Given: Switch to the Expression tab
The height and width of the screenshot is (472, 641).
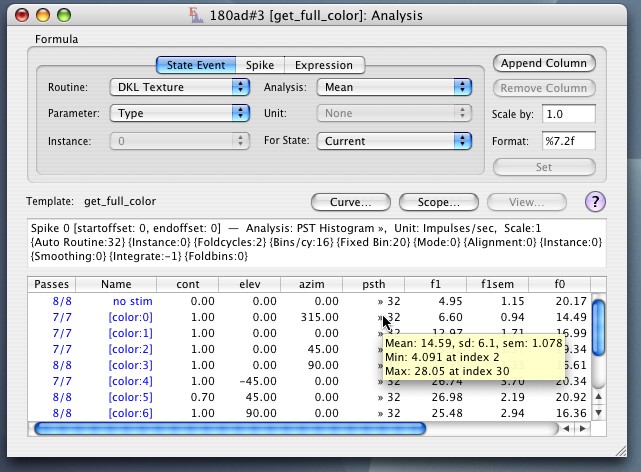Looking at the screenshot, I should coord(324,65).
